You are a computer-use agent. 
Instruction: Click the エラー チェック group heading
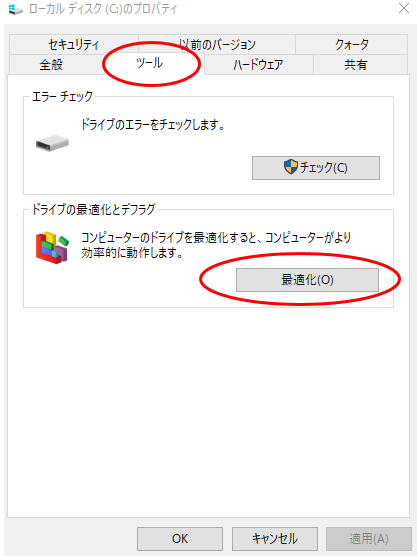62,96
